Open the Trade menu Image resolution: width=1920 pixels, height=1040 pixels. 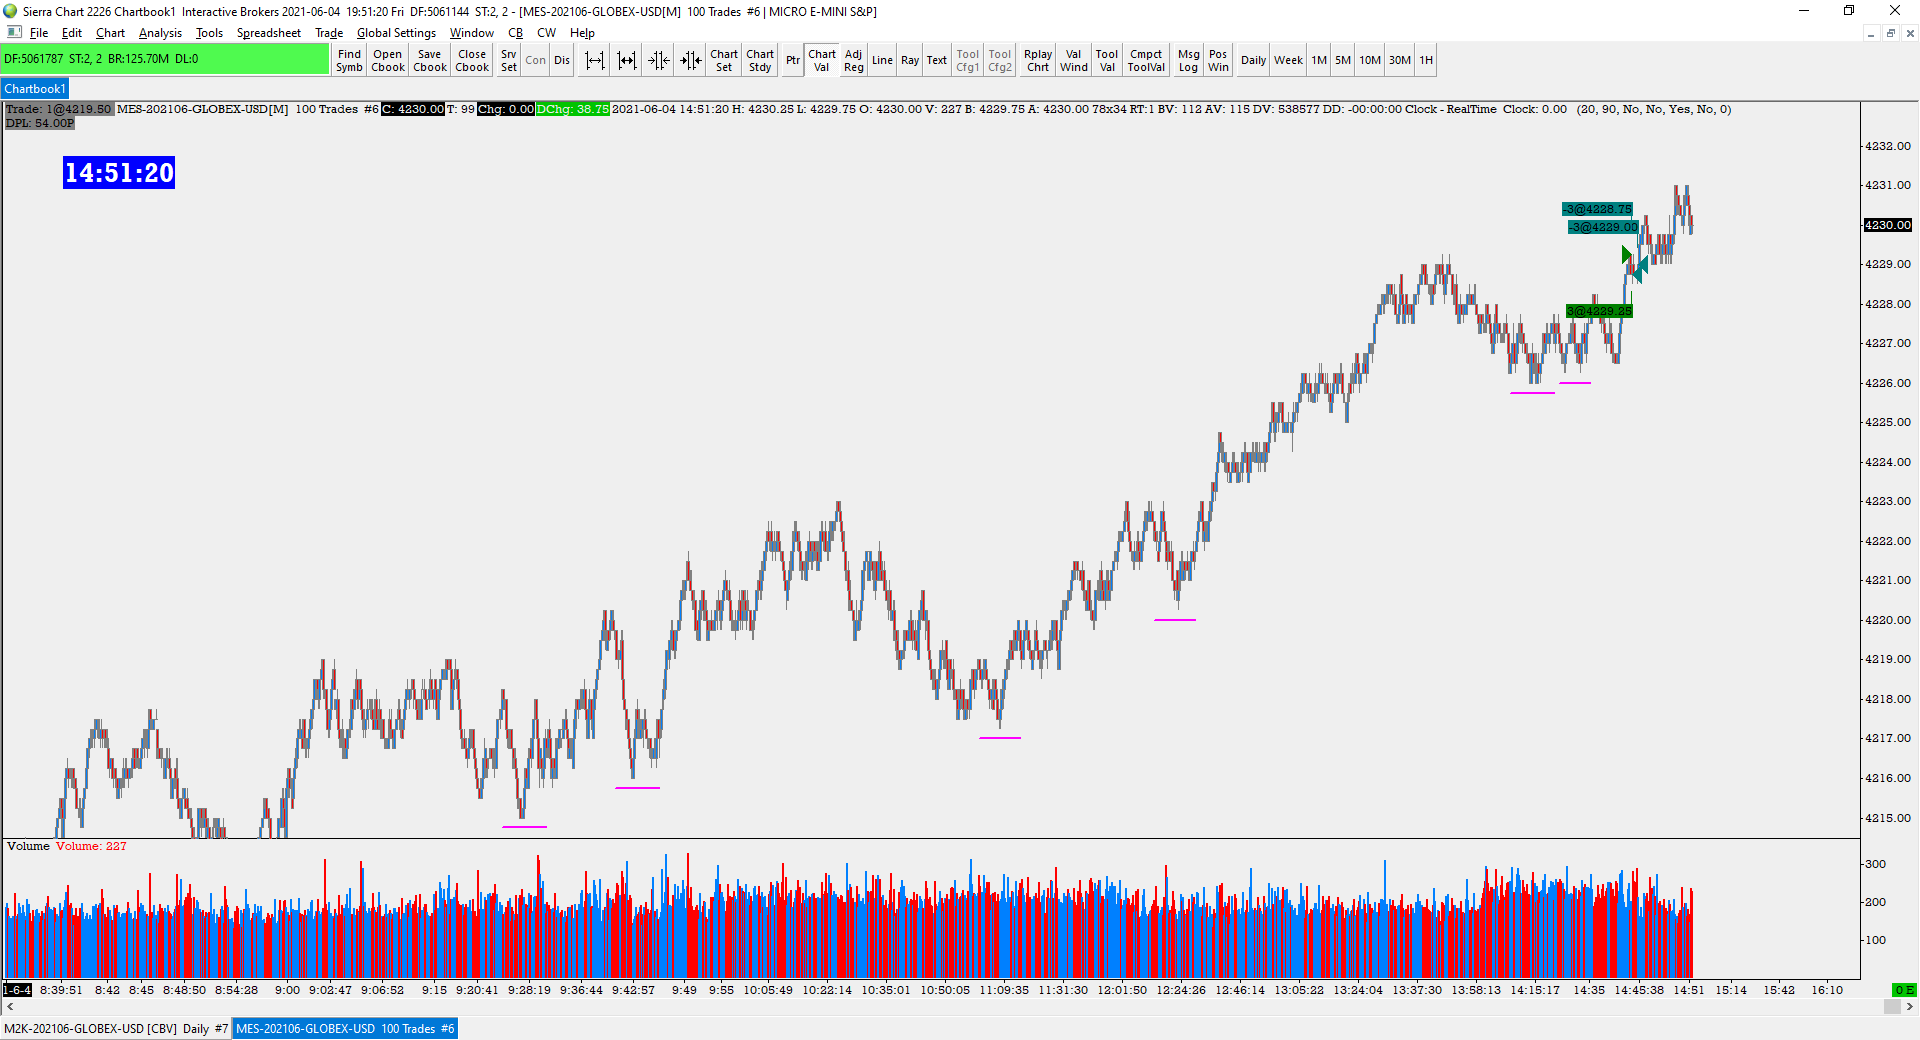tap(329, 33)
